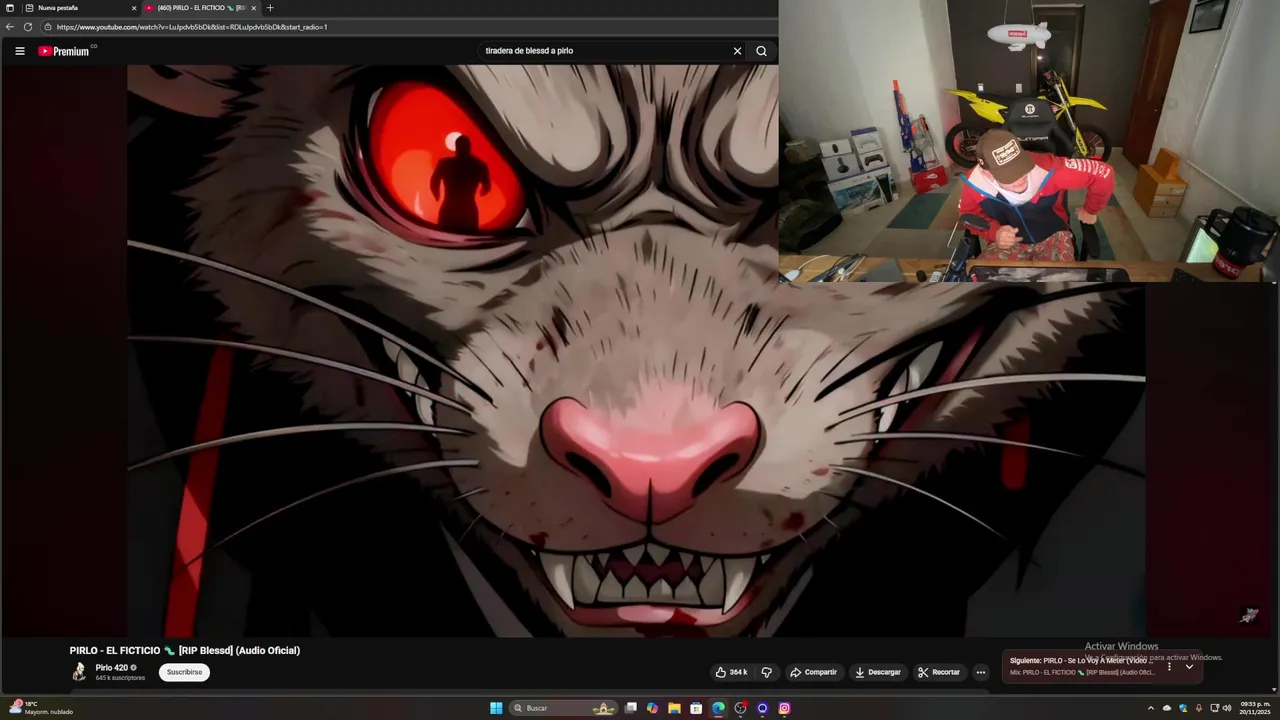Open File Explorer from the taskbar
The image size is (1280, 720).
tap(675, 708)
